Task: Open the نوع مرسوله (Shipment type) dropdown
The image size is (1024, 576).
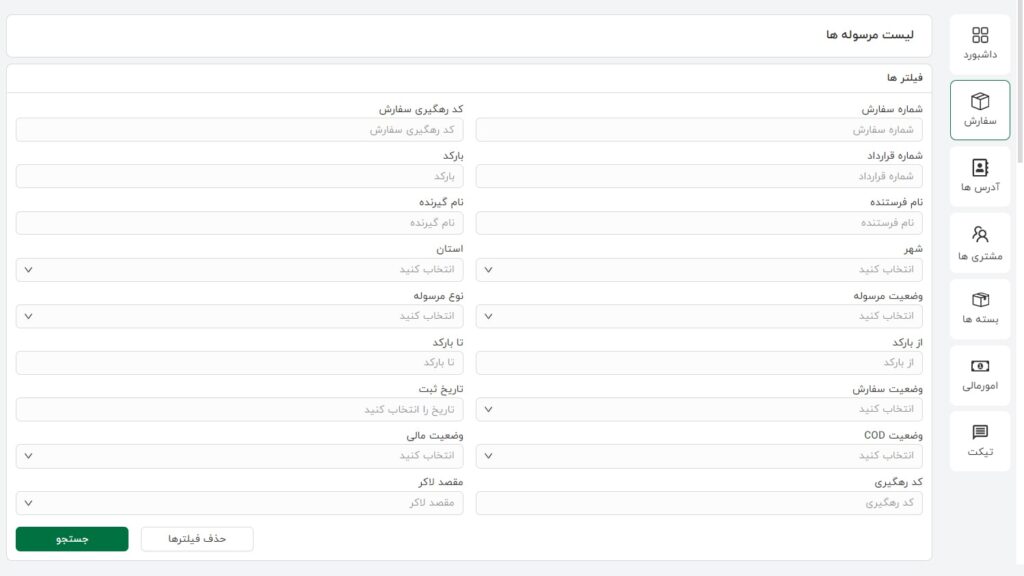Action: click(240, 316)
